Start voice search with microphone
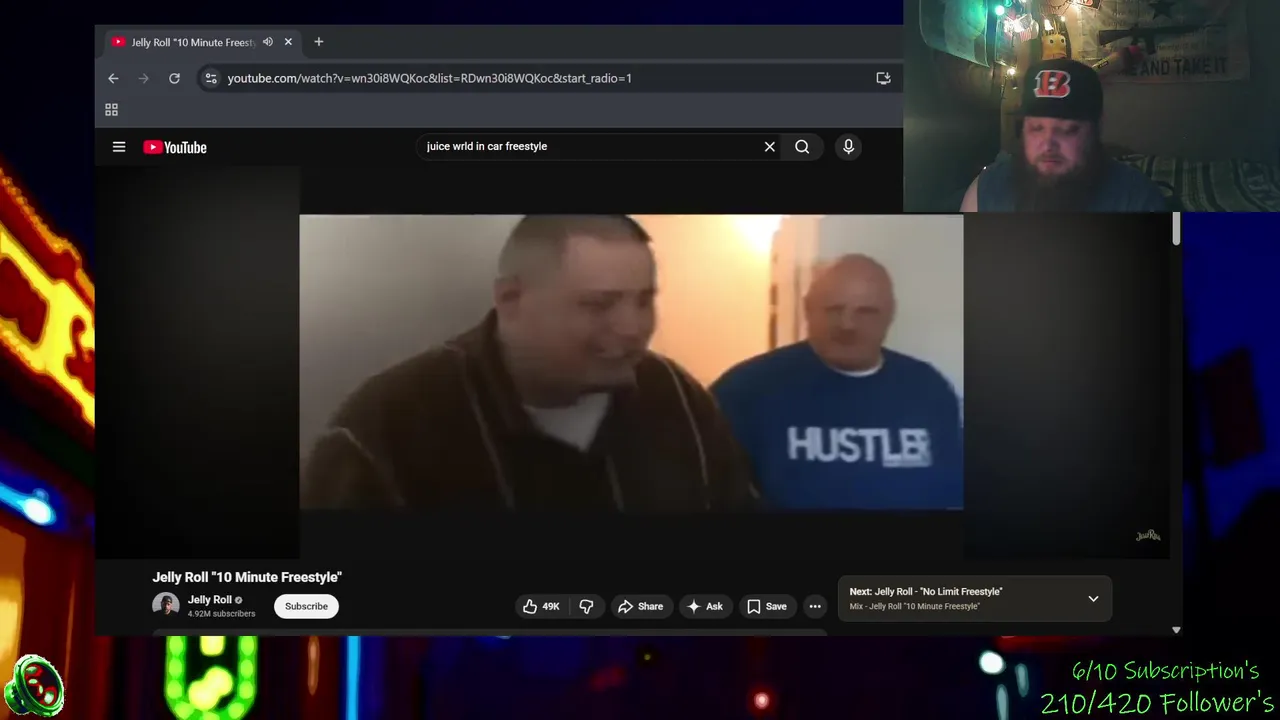1280x720 pixels. tap(848, 147)
